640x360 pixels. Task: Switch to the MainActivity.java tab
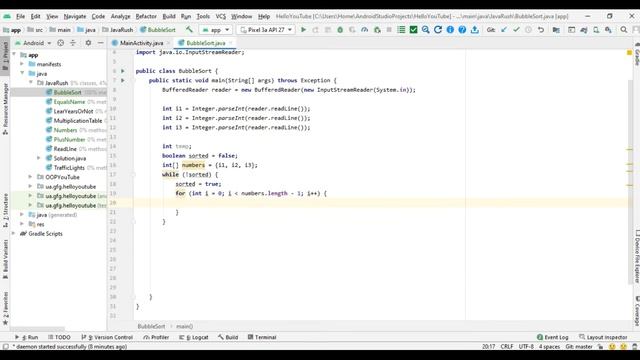click(141, 43)
